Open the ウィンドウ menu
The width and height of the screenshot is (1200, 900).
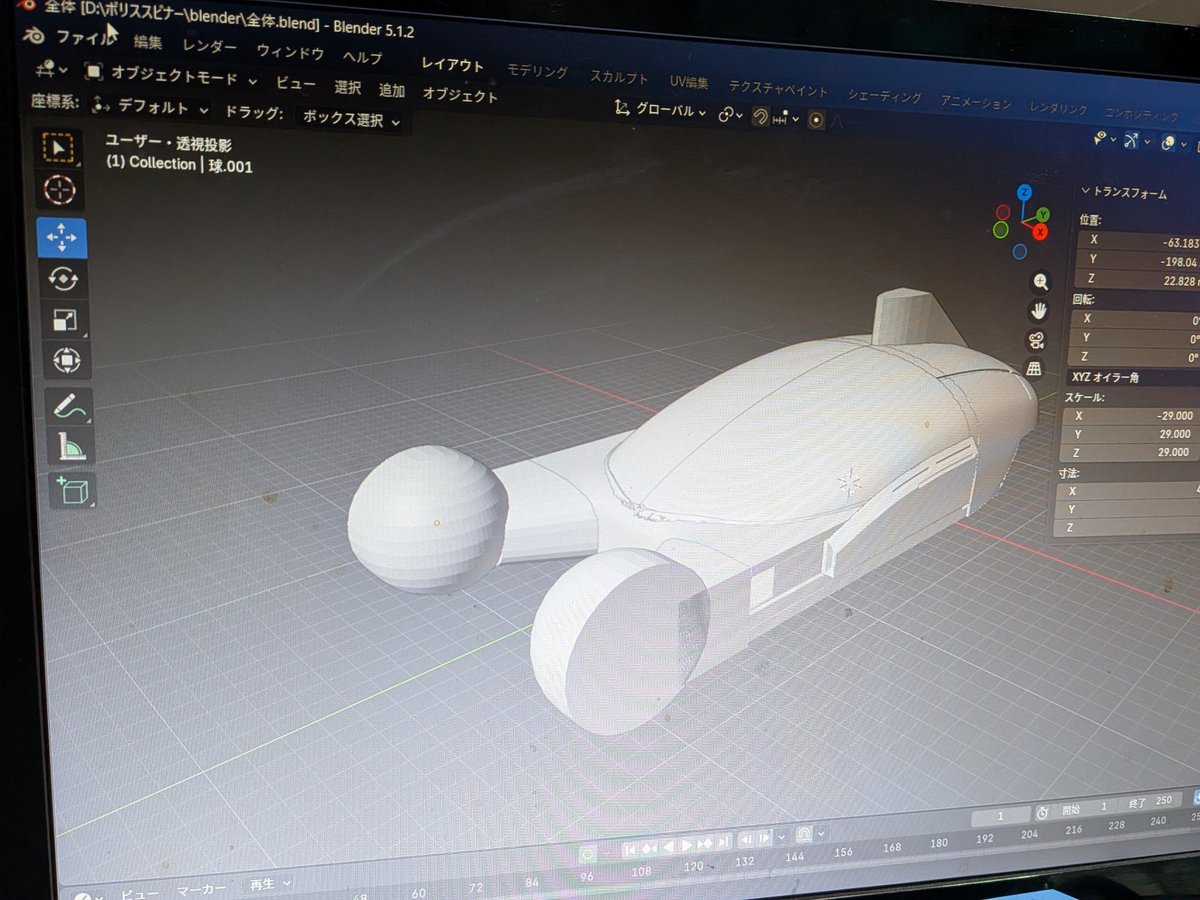[x=290, y=51]
